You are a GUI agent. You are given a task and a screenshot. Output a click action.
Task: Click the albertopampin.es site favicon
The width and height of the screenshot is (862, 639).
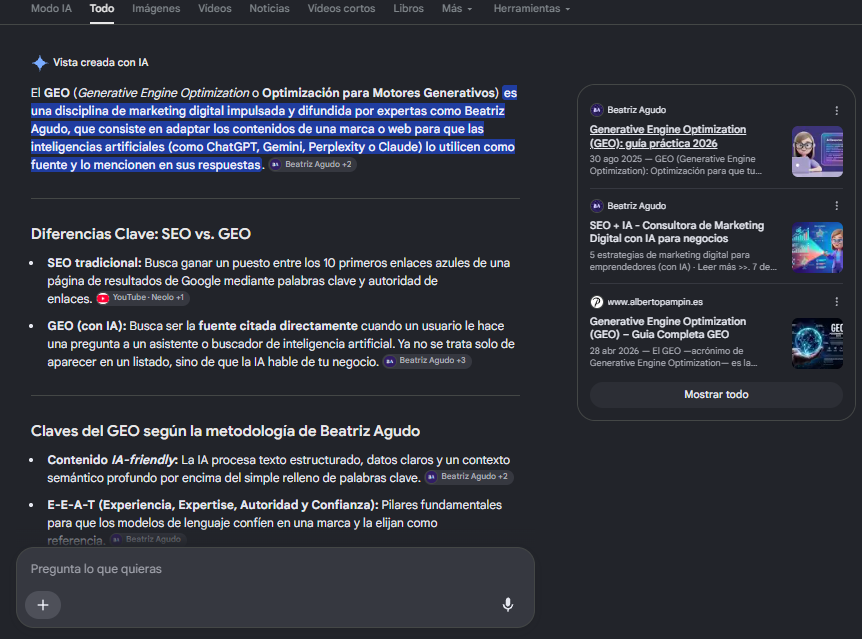point(596,302)
